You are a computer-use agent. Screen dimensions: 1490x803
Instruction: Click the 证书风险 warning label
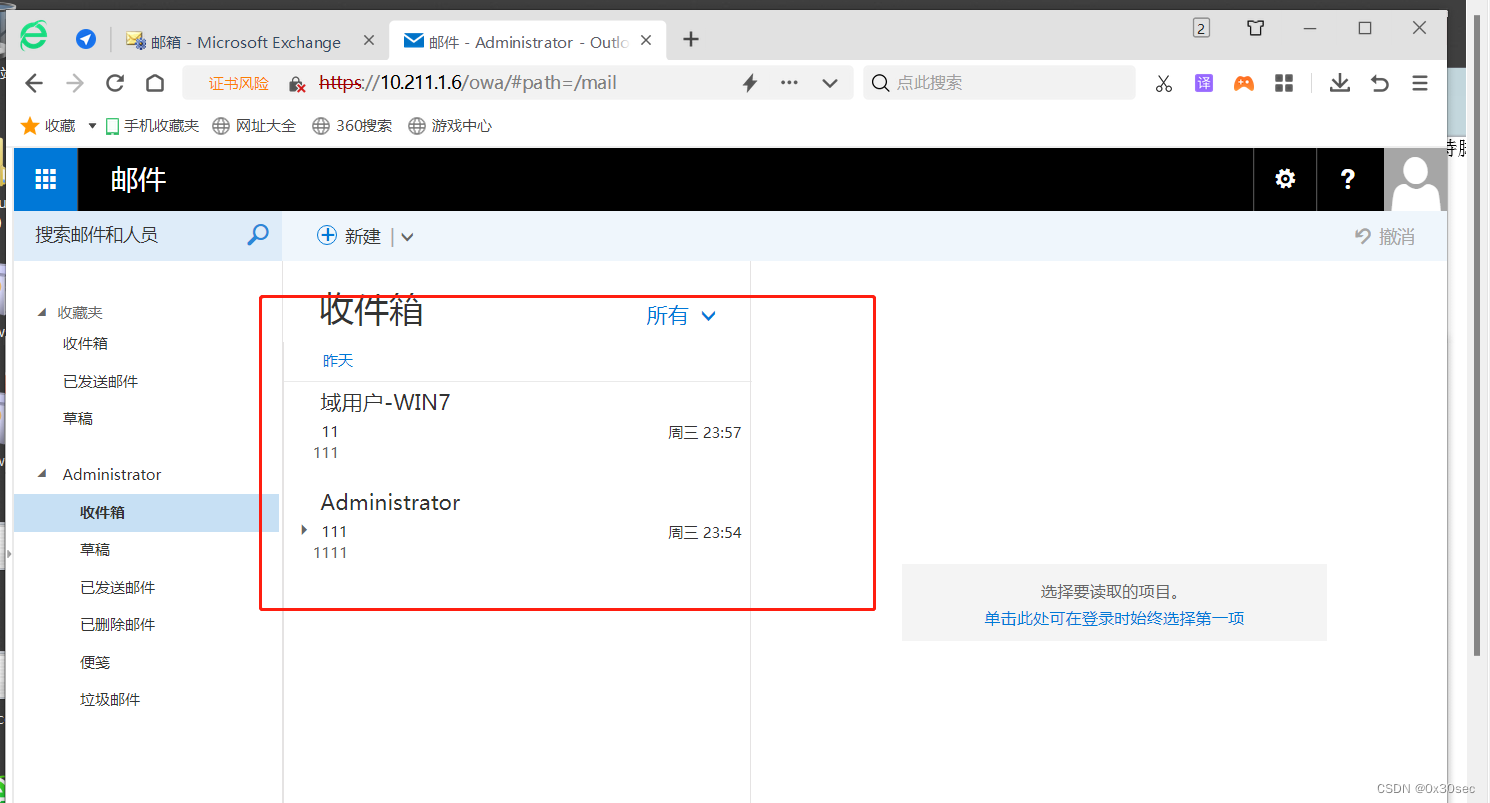coord(239,84)
